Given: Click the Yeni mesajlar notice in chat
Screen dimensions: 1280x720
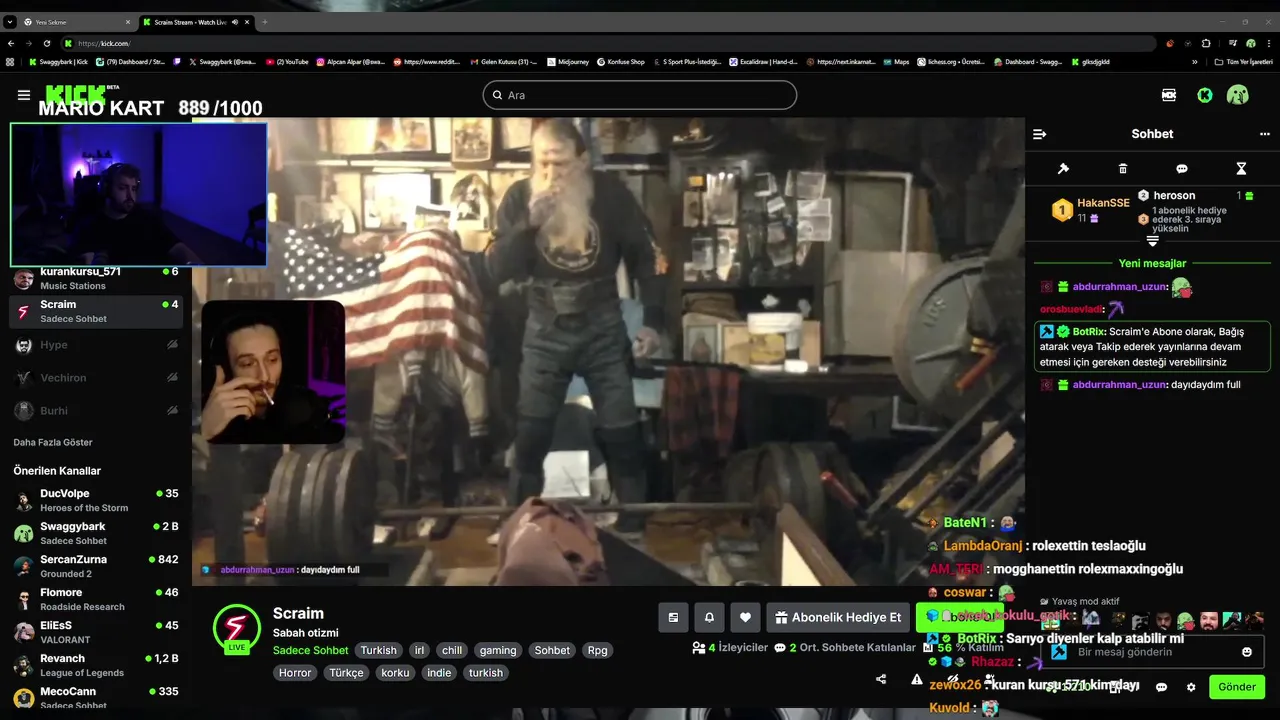Looking at the screenshot, I should coord(1152,263).
